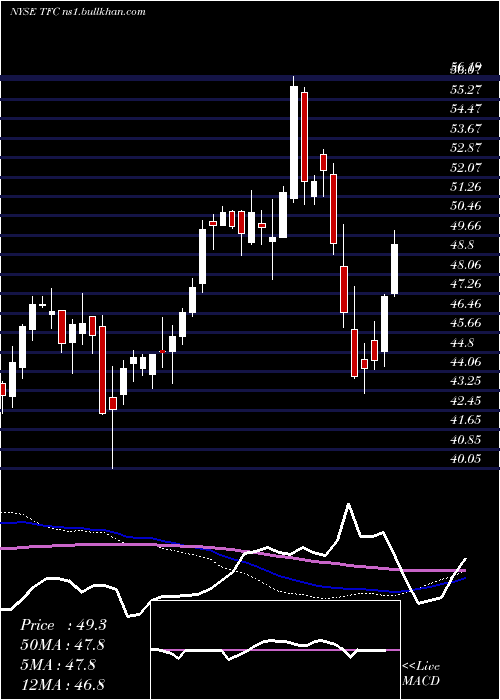The width and height of the screenshot is (500, 700).
Task: Select the 47.26 axis label
Action: pos(466,284)
